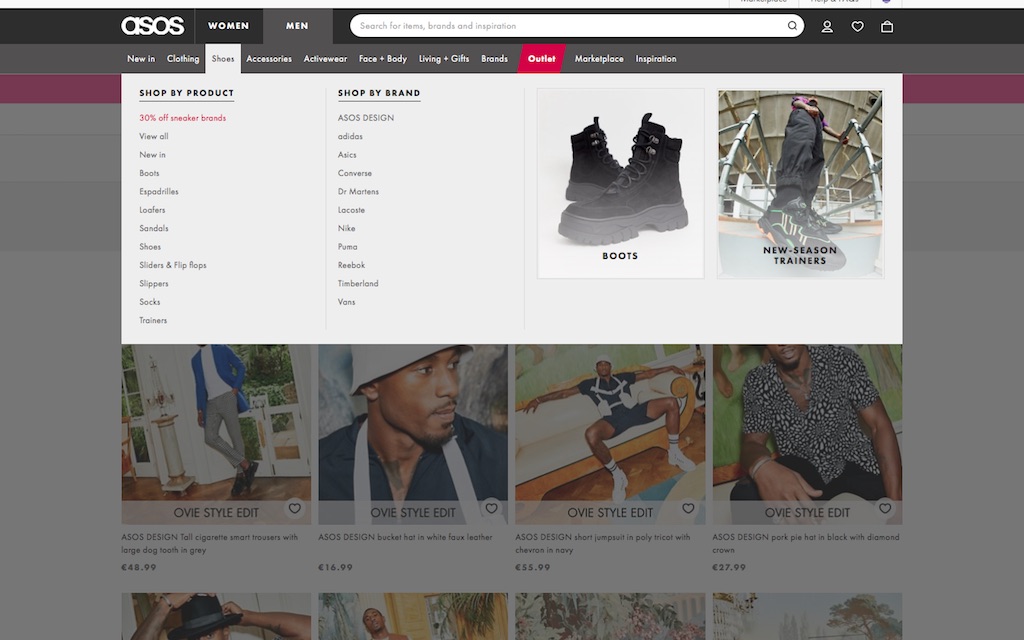Open the shopping bag icon
This screenshot has height=640, width=1024.
pyautogui.click(x=887, y=27)
